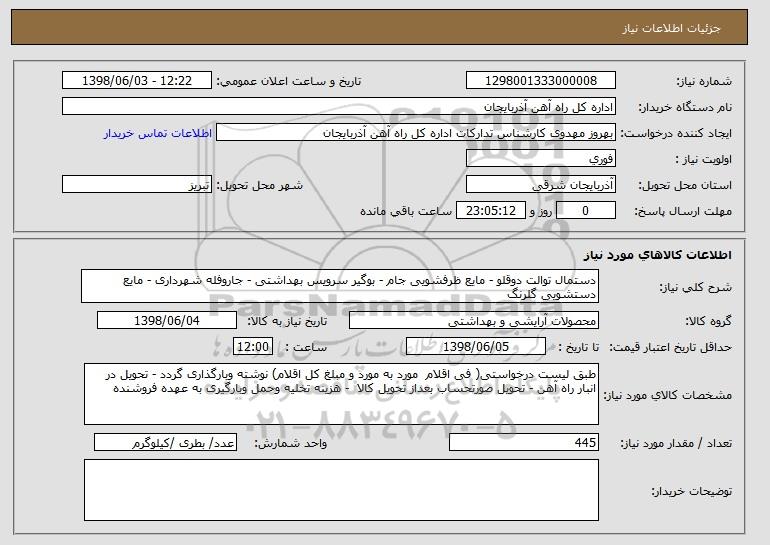Click the label تا تاریخ
770x545 pixels.
(579, 347)
